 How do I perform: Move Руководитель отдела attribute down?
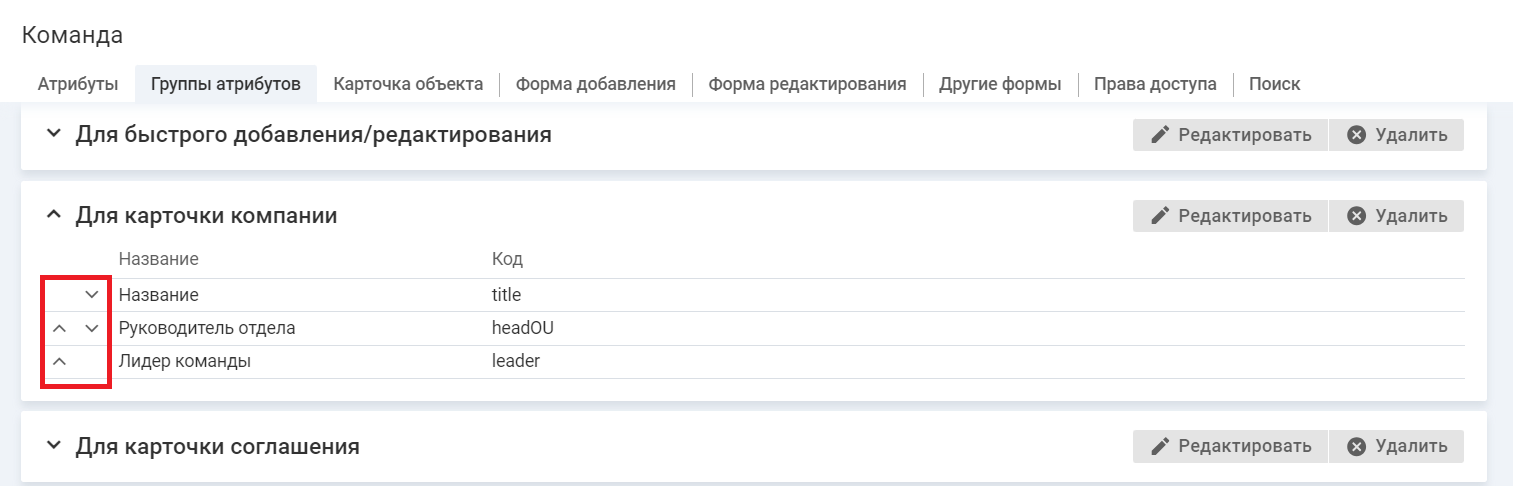[92, 328]
